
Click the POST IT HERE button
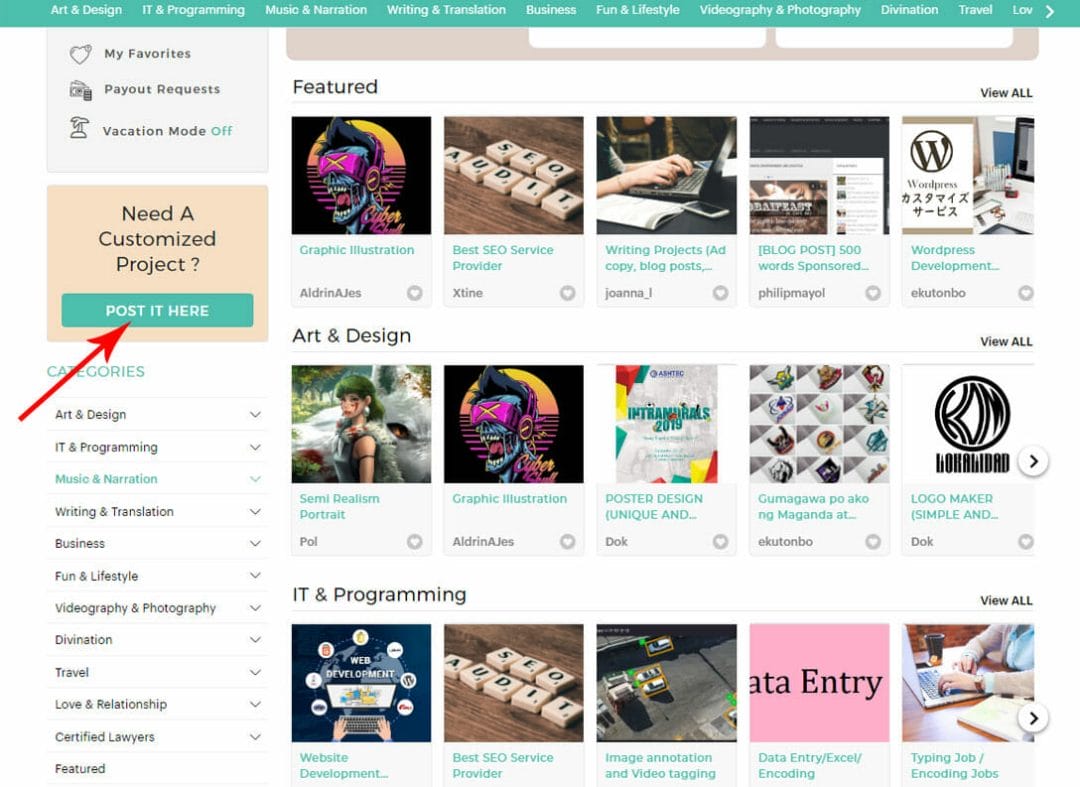pyautogui.click(x=157, y=311)
